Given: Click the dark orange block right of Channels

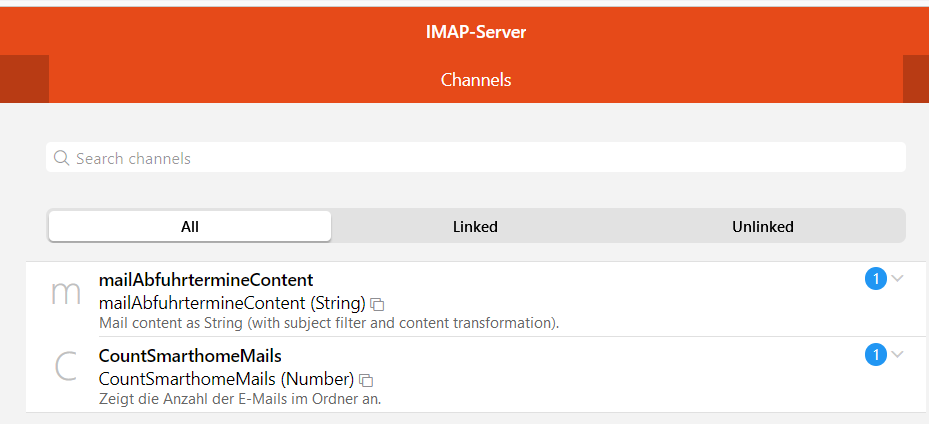Looking at the screenshot, I should coord(915,80).
